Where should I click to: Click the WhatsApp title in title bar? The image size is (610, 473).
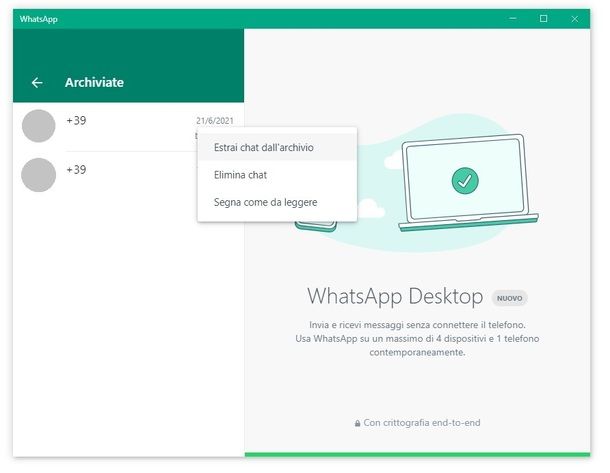[x=39, y=19]
